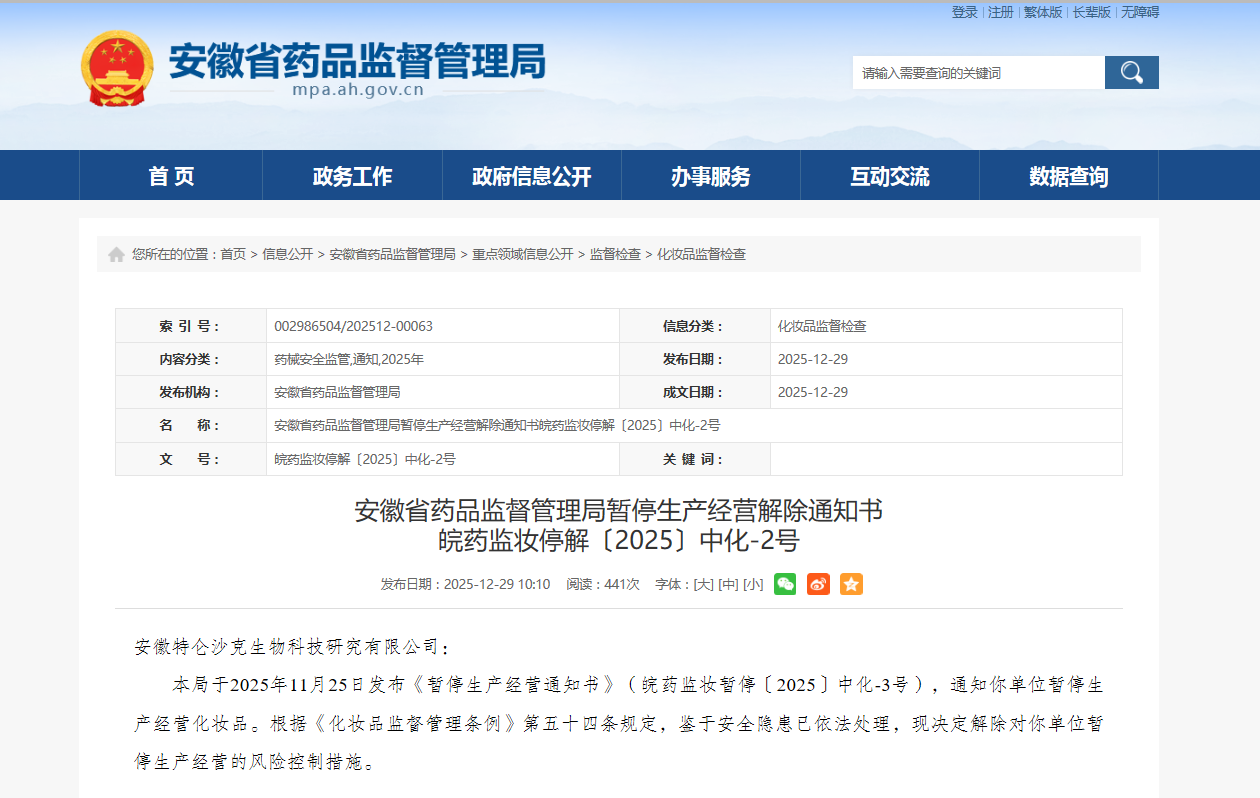The height and width of the screenshot is (798, 1260).
Task: Select 政府信息公开 in navigation bar
Action: tap(532, 176)
